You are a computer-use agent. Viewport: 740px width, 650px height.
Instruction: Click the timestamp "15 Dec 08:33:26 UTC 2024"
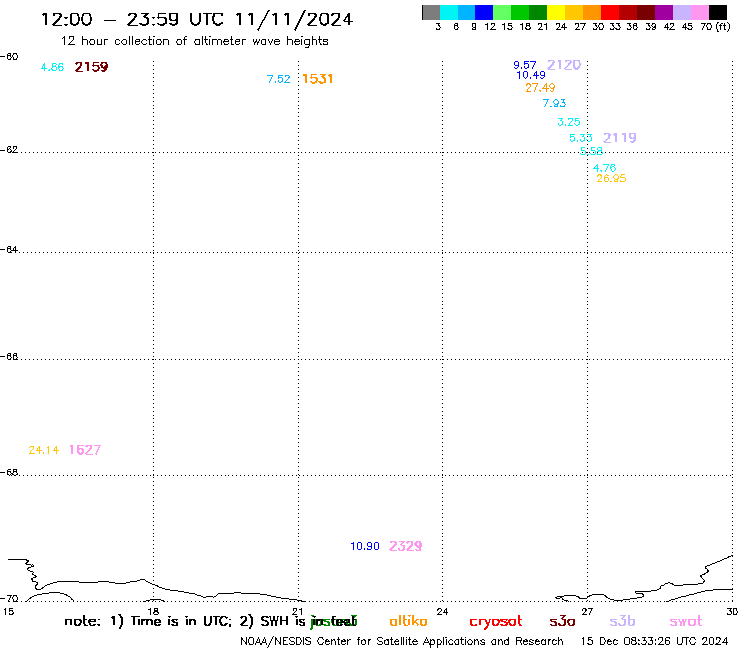[654, 642]
